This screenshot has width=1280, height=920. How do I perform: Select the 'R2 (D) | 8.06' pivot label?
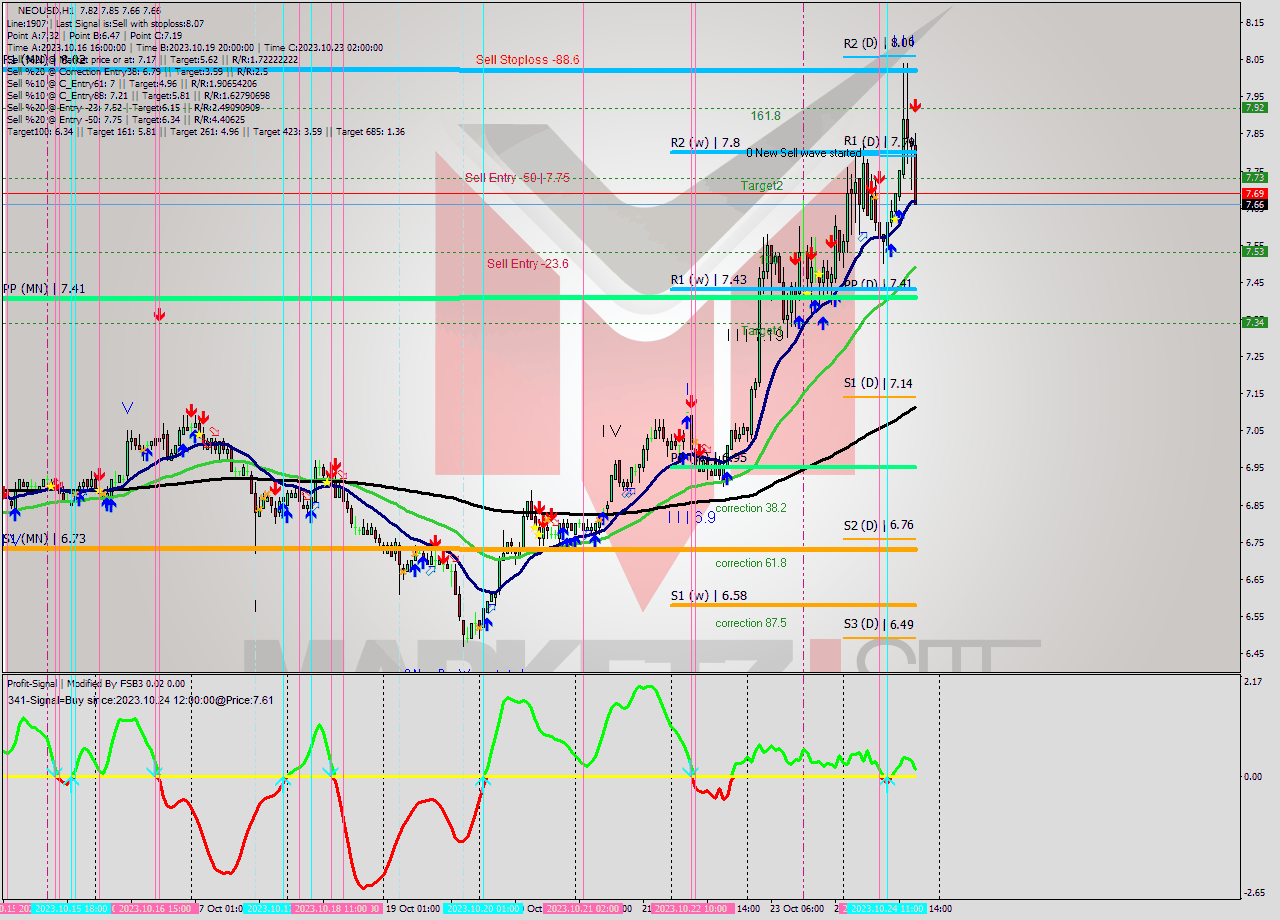[879, 43]
